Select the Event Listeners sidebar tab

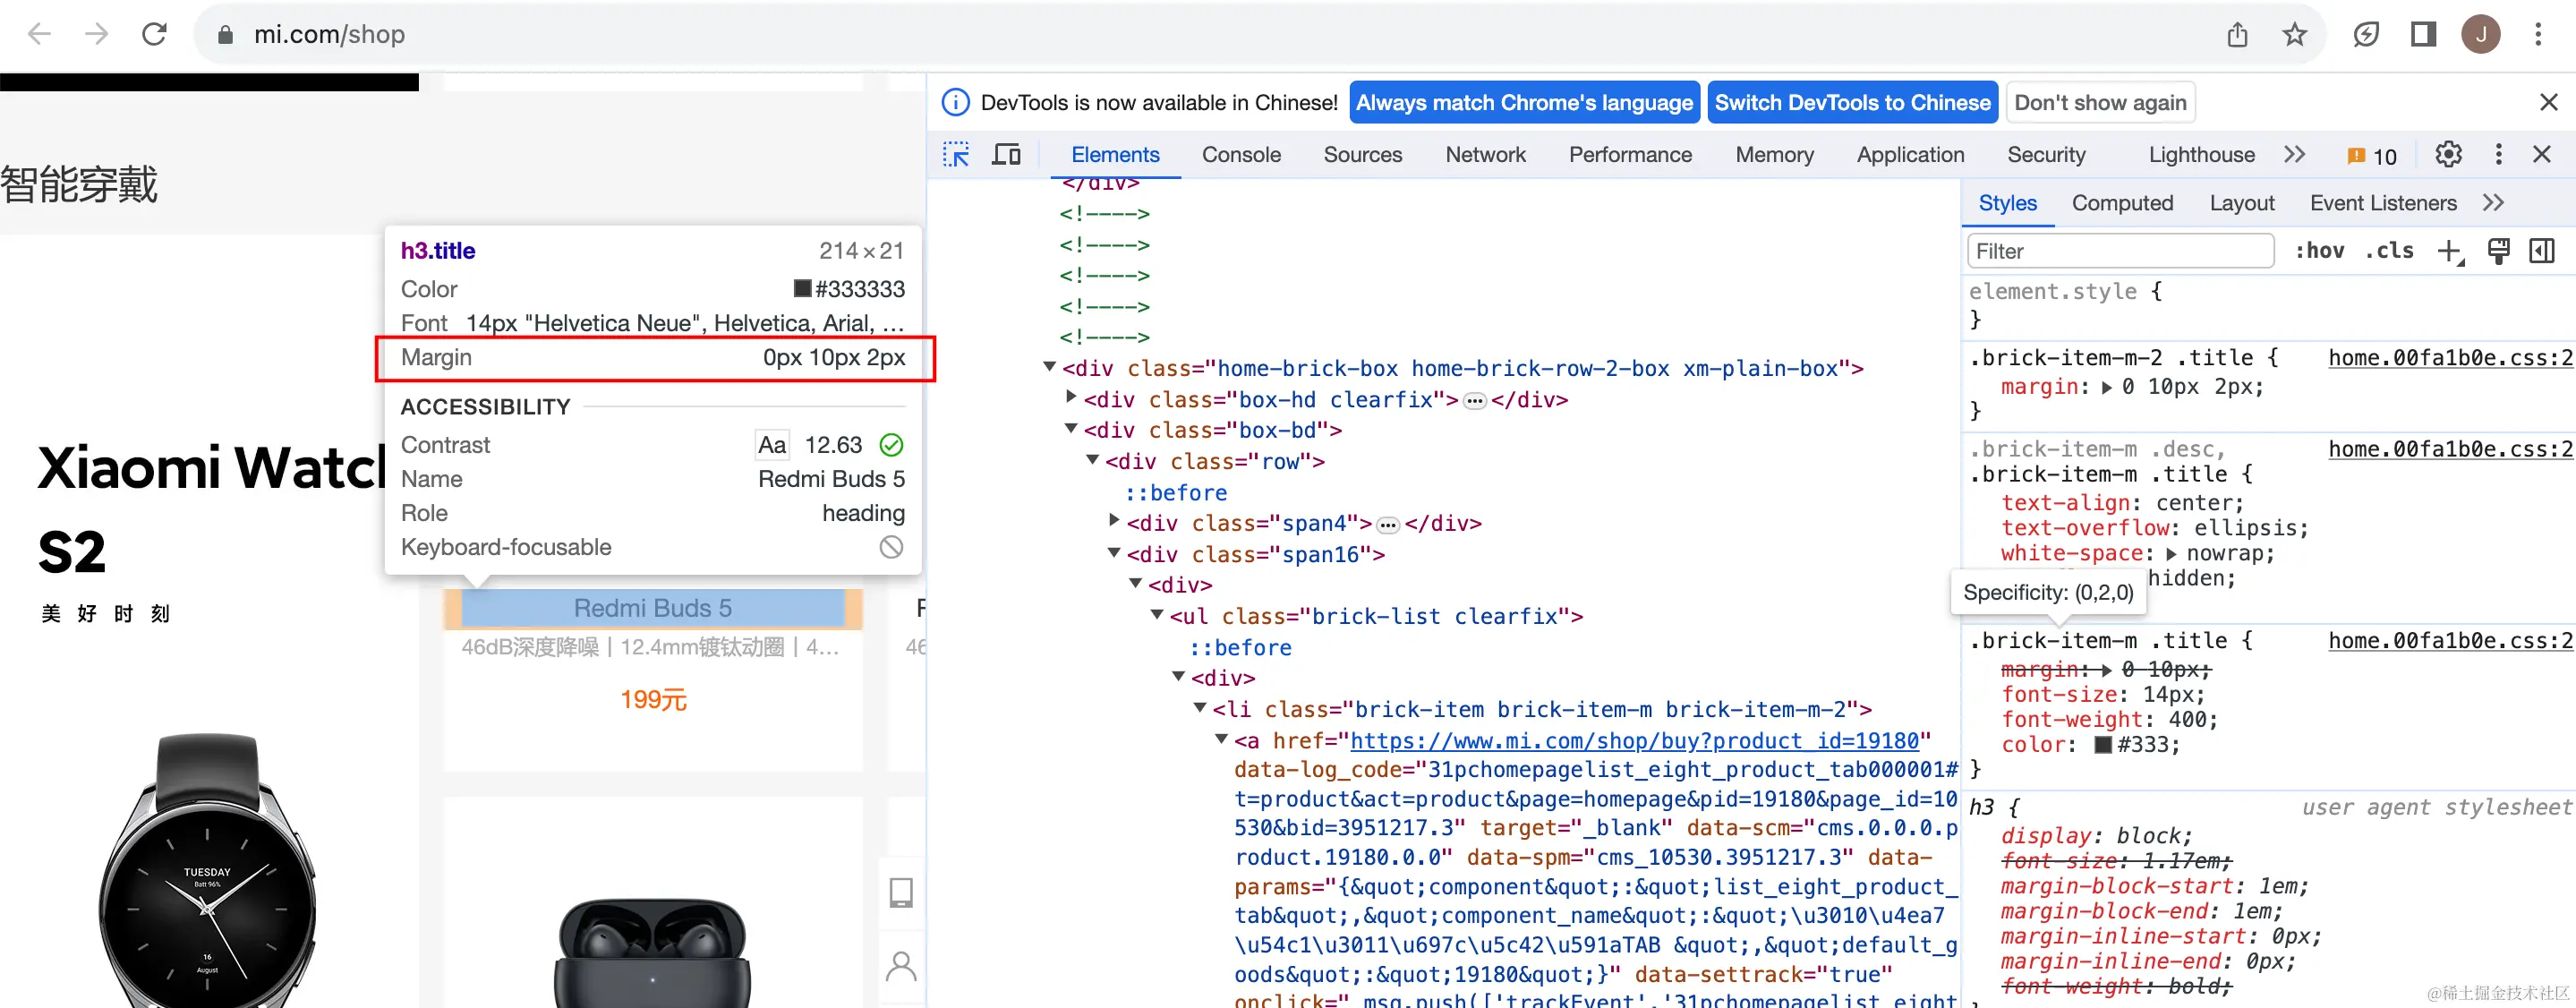(2382, 203)
